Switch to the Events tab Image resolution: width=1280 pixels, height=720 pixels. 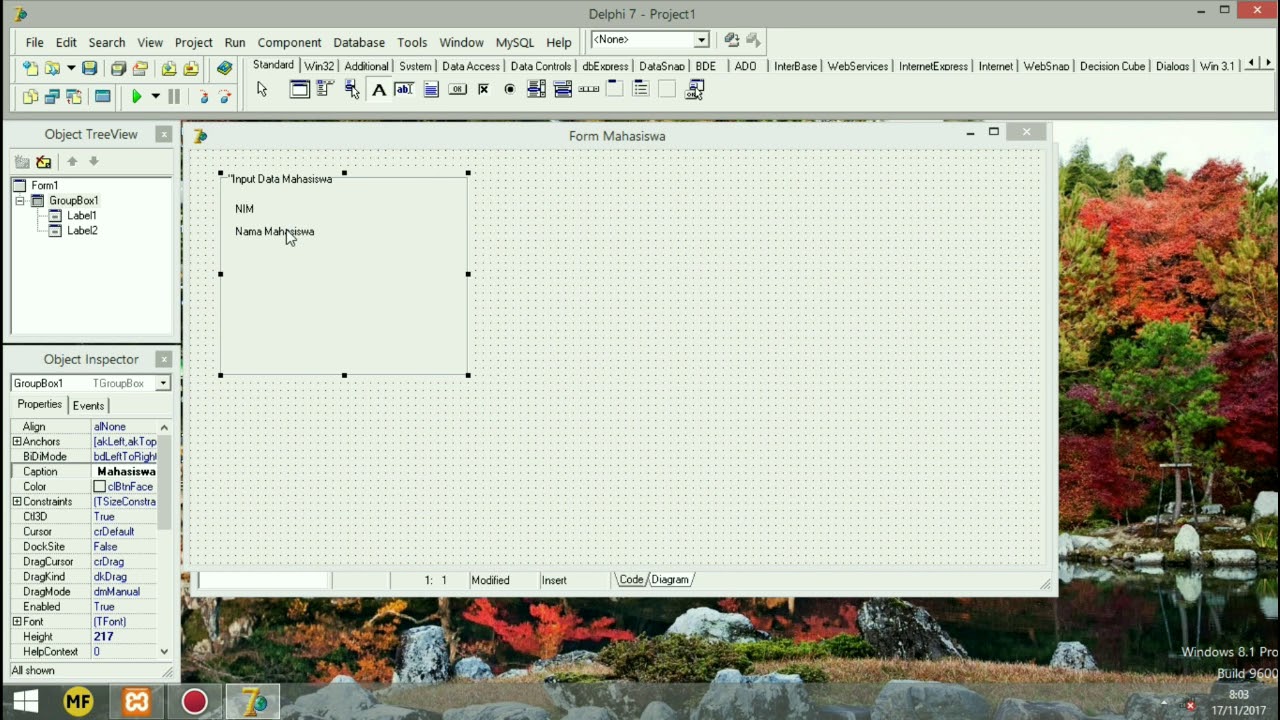point(88,405)
